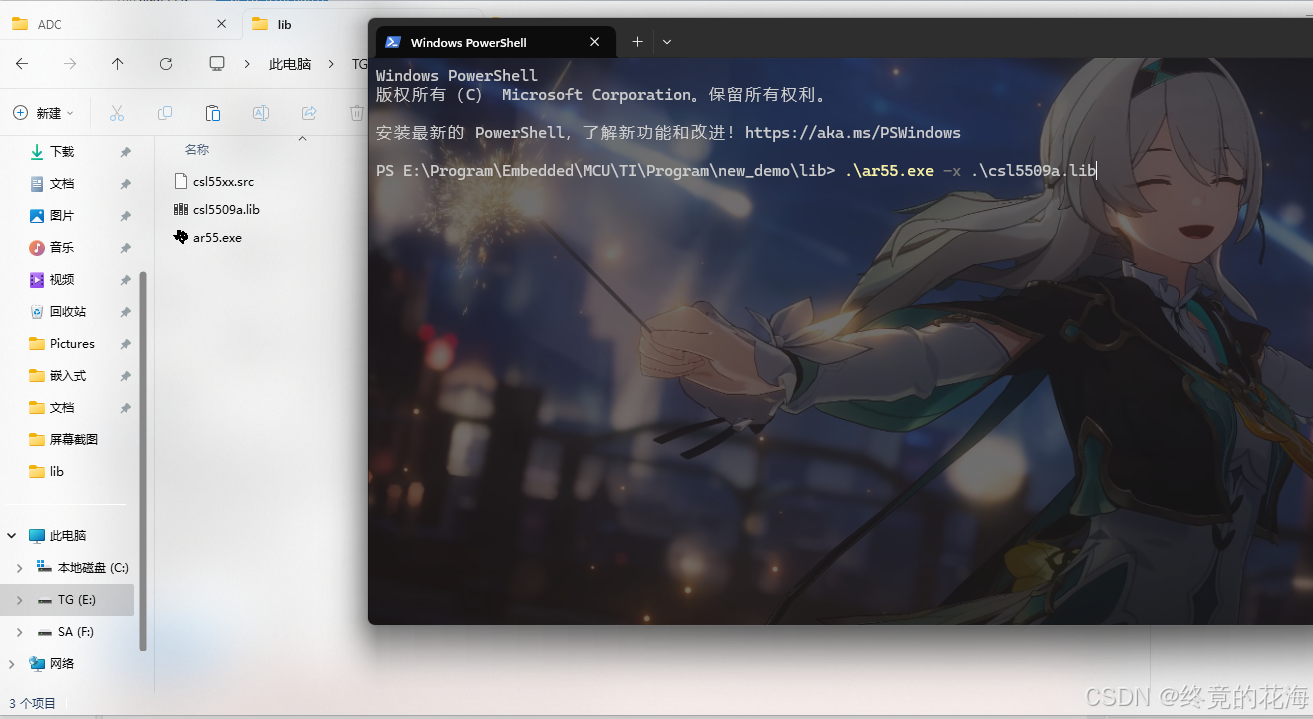This screenshot has width=1313, height=719.
Task: Click the monitor icon in address bar
Action: pos(217,63)
